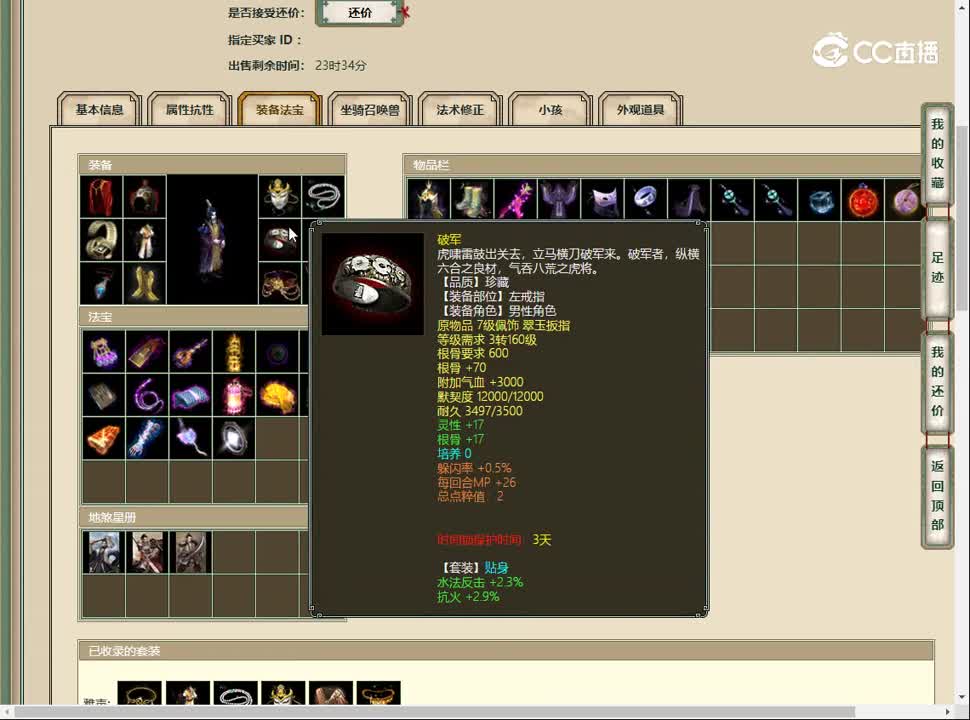Select the dark orb 法宝 icon
The height and width of the screenshot is (720, 970).
[x=277, y=351]
